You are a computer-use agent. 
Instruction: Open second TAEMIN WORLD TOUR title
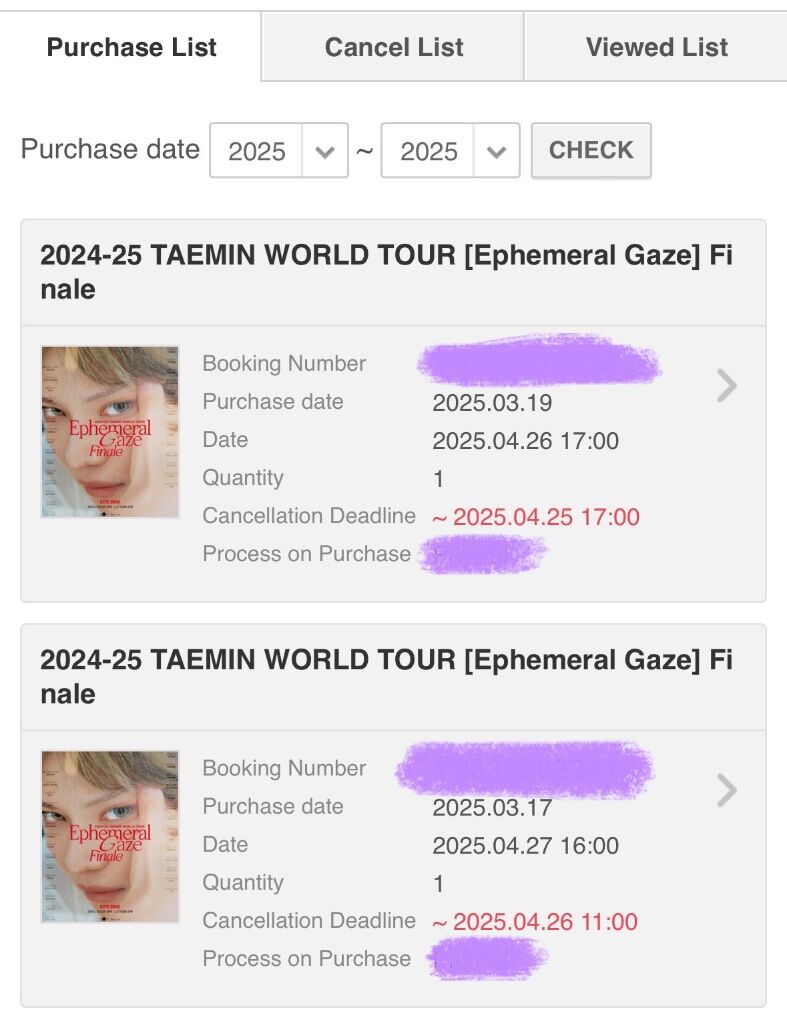click(387, 677)
